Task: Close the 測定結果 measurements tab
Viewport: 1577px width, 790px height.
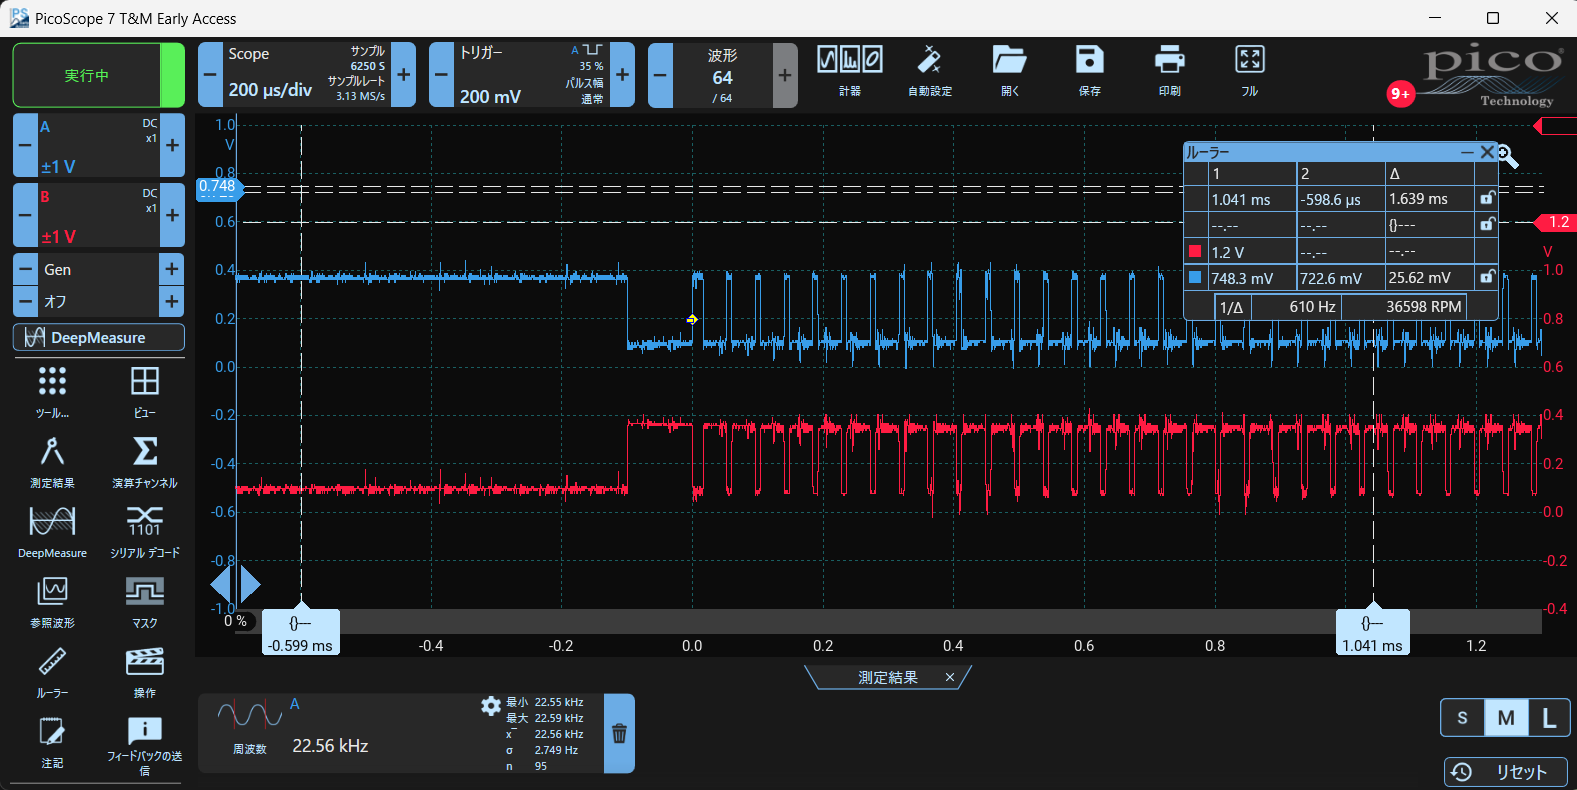Action: [950, 678]
